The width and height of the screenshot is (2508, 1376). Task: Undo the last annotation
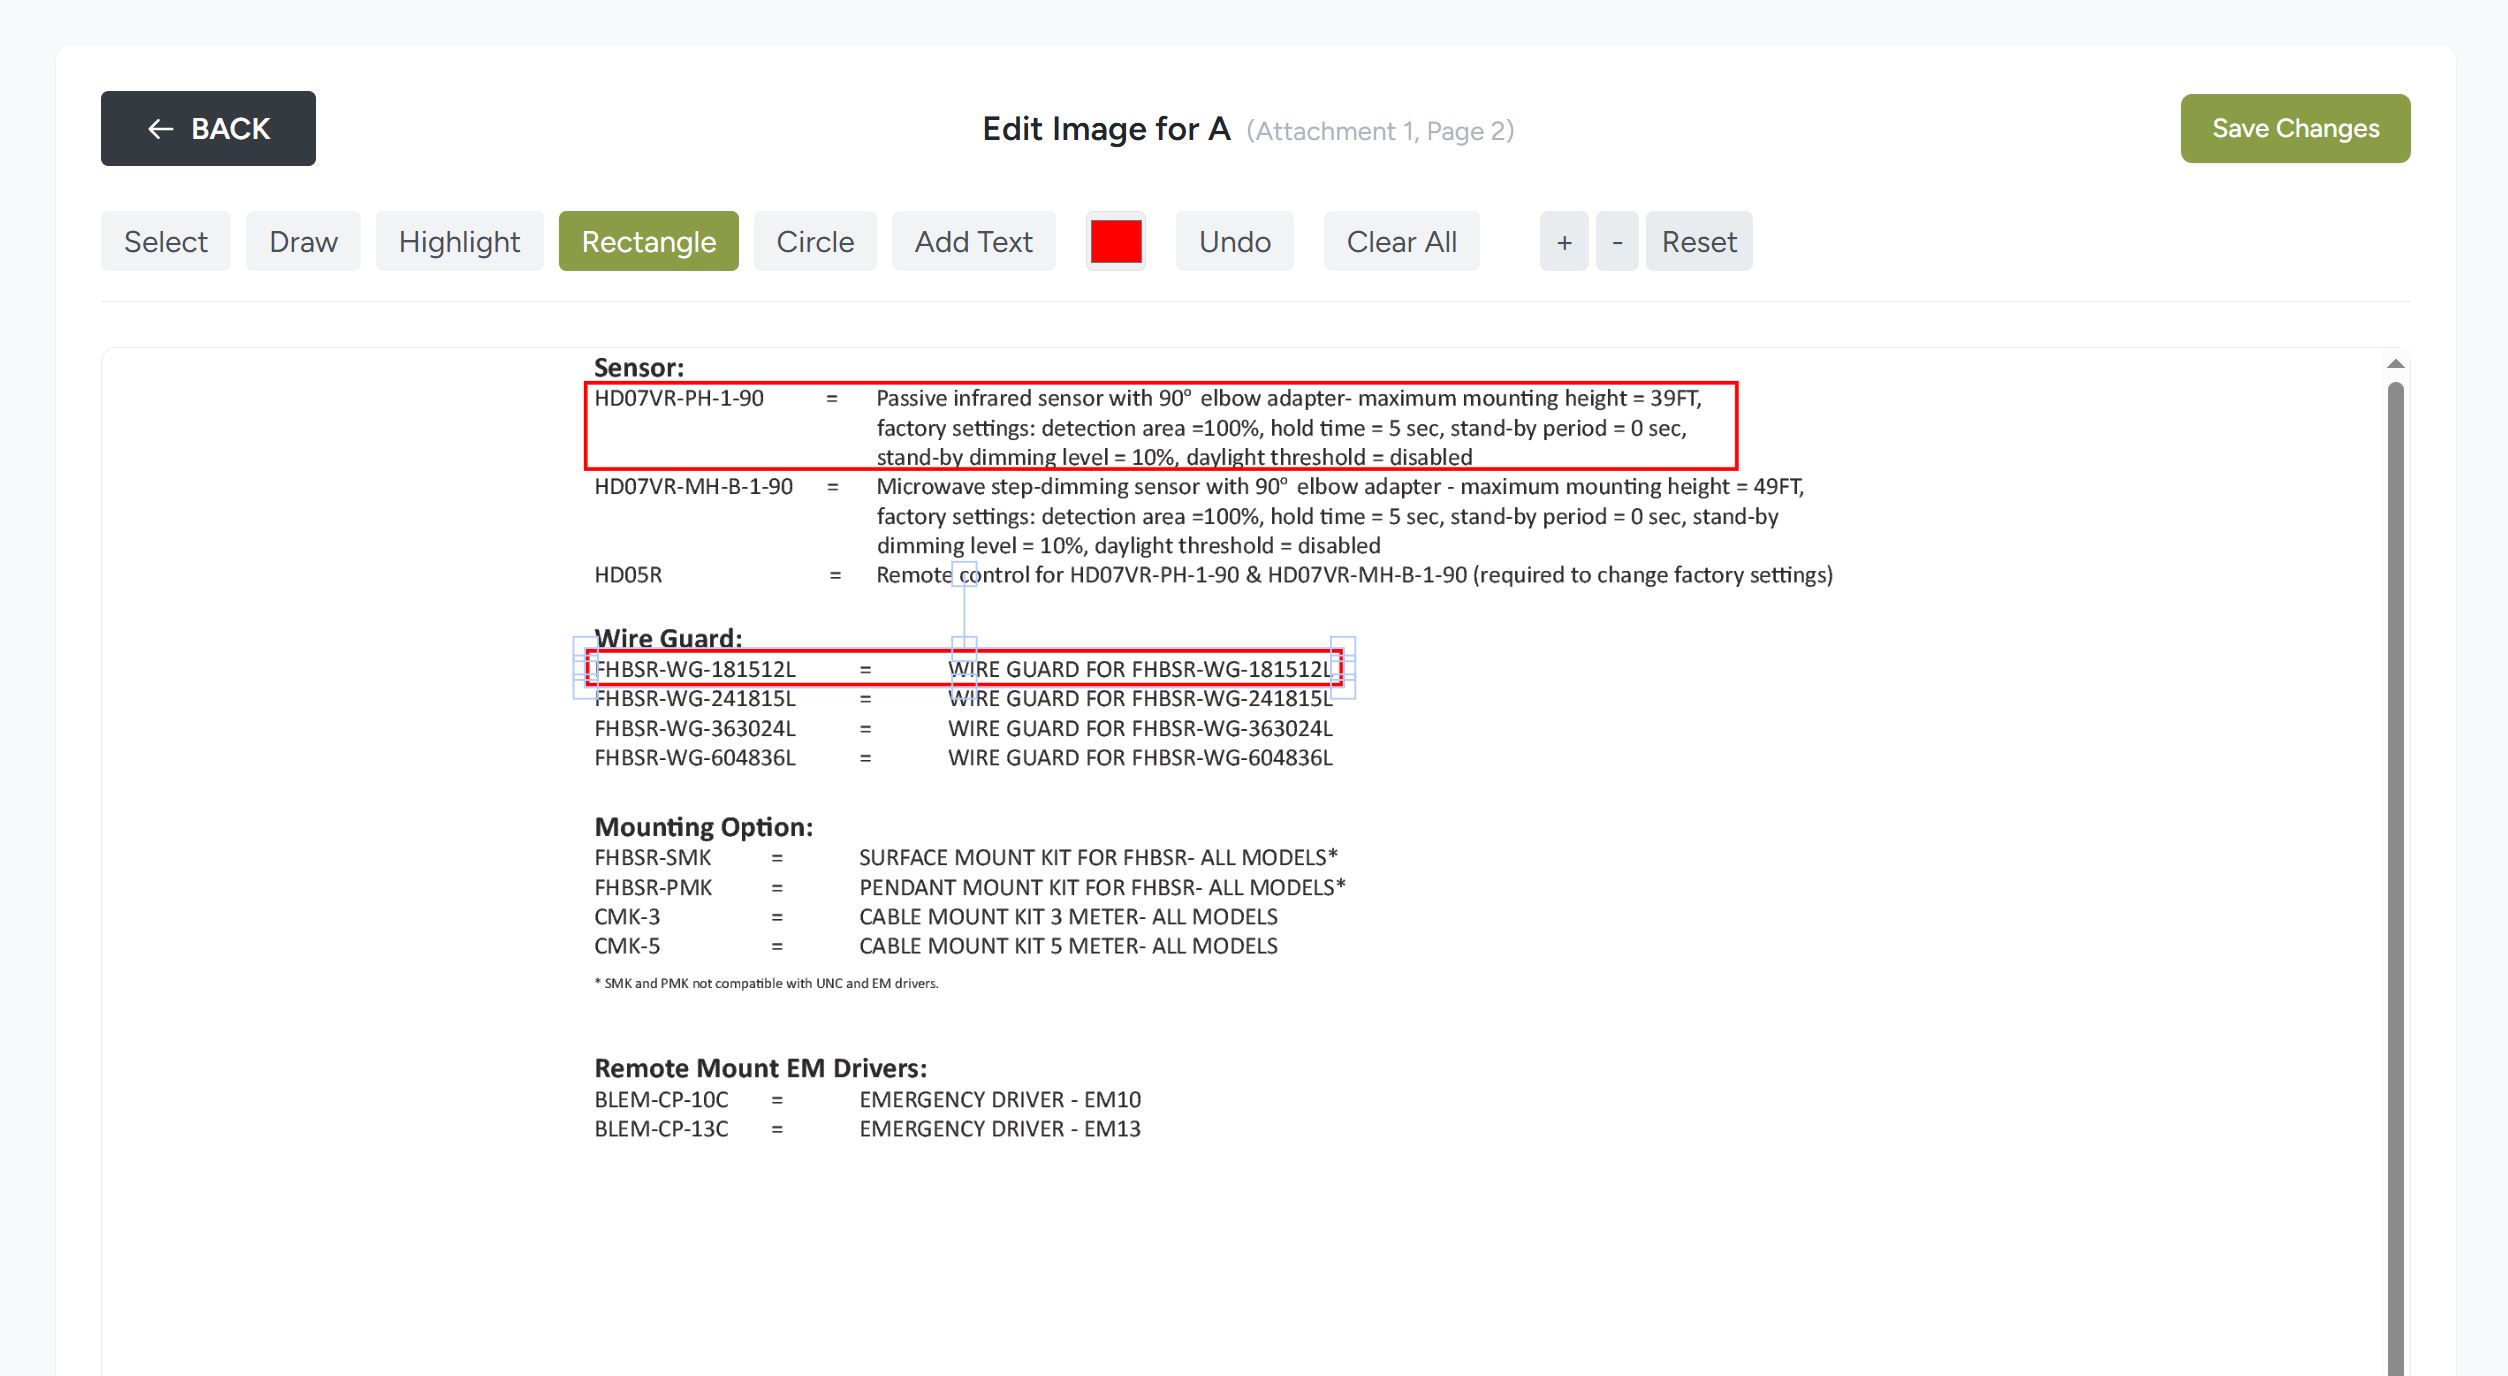1234,240
